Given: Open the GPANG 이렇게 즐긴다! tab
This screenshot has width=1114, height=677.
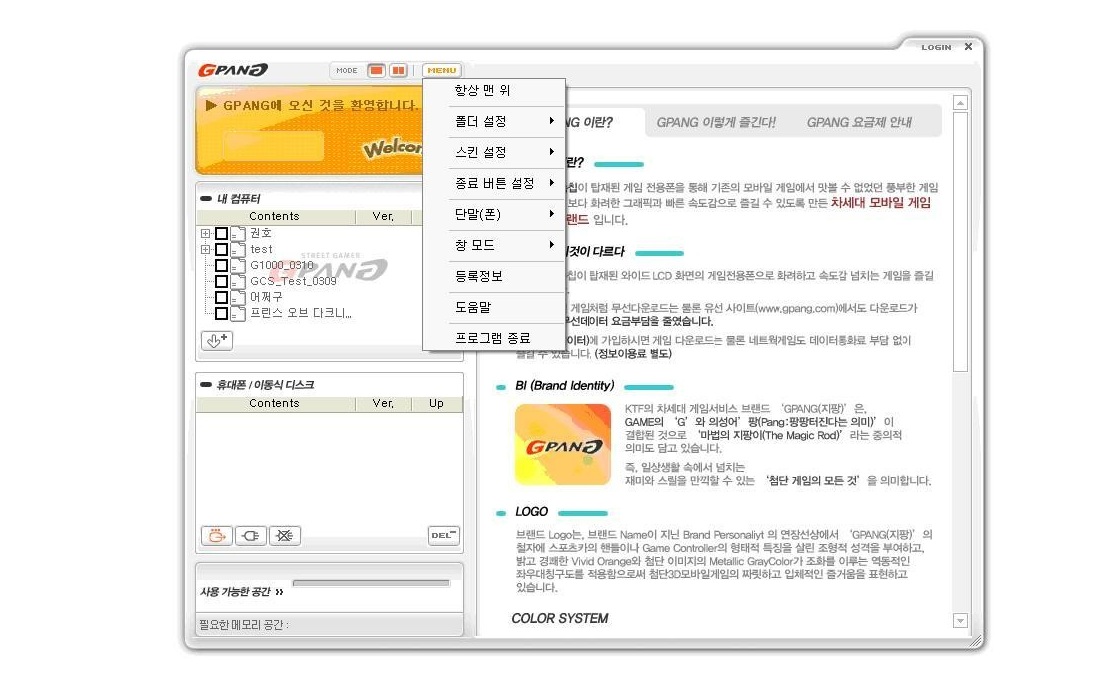Looking at the screenshot, I should [x=716, y=122].
